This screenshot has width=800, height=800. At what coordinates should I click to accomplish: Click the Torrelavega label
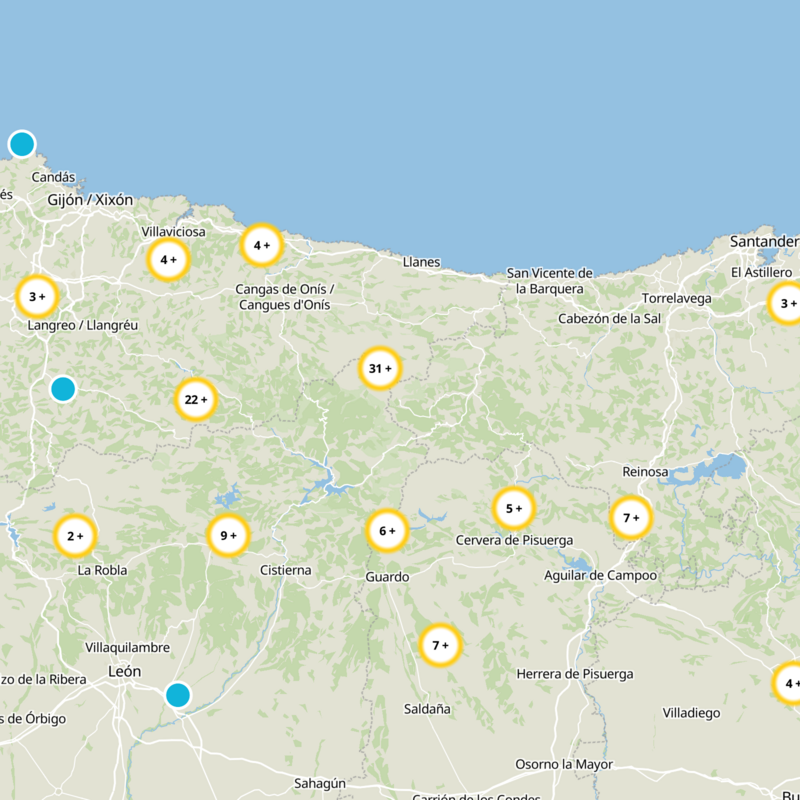(677, 298)
